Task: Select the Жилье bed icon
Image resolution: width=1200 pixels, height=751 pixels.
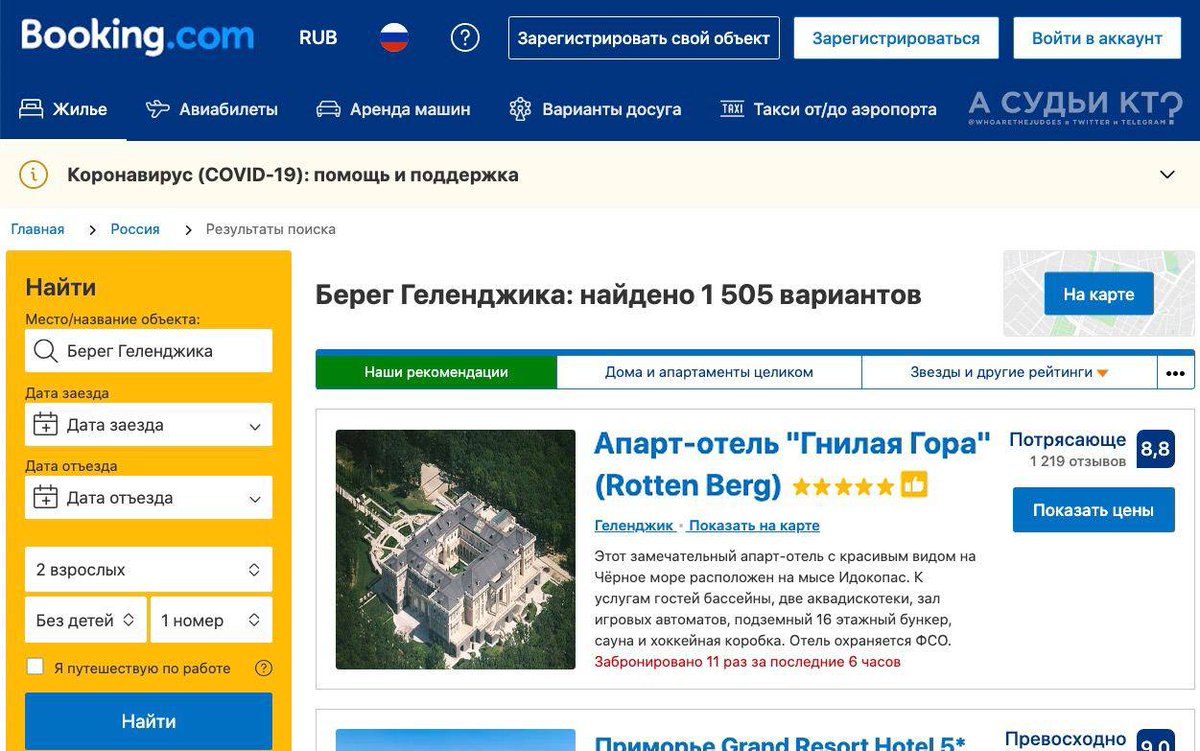Action: click(x=30, y=110)
